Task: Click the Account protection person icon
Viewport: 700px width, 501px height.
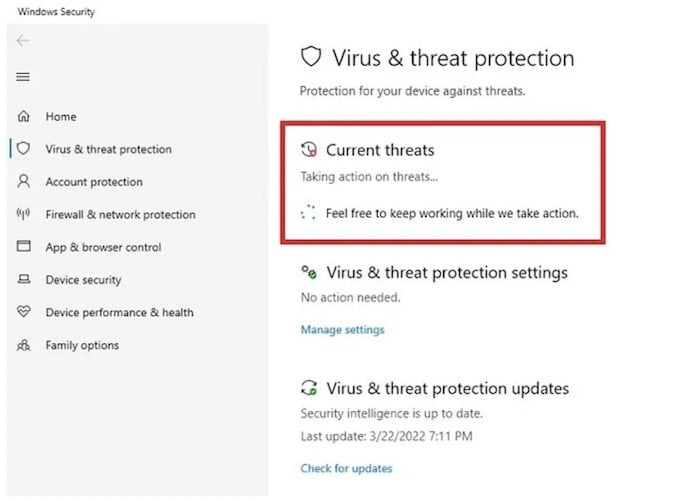Action: point(23,181)
